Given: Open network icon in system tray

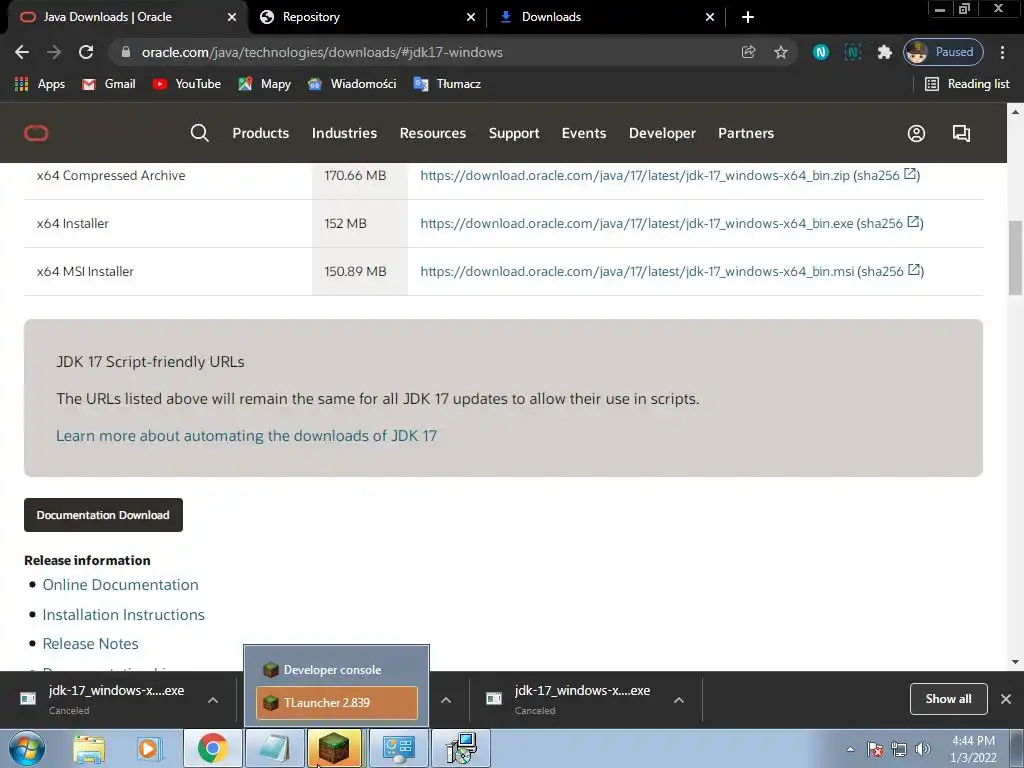Looking at the screenshot, I should pos(899,749).
